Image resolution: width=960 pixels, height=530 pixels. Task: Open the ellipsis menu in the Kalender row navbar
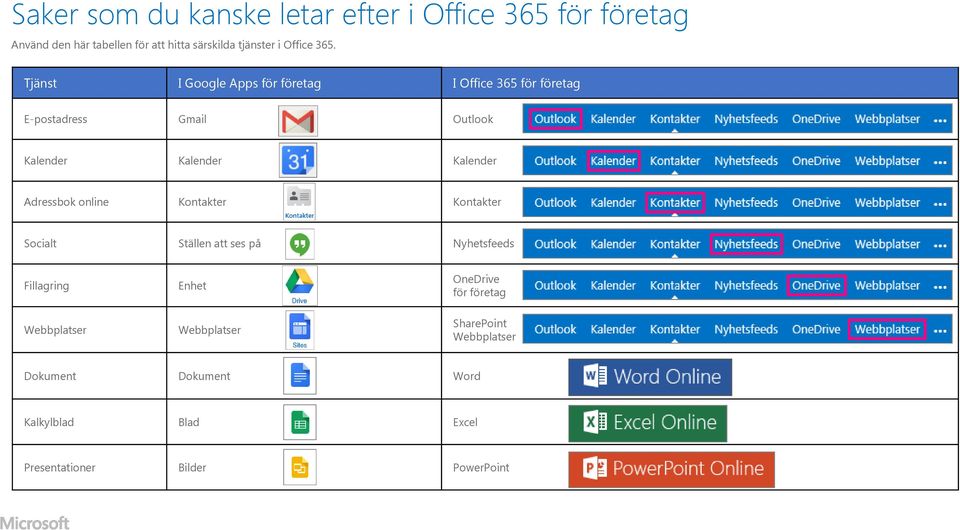point(940,162)
